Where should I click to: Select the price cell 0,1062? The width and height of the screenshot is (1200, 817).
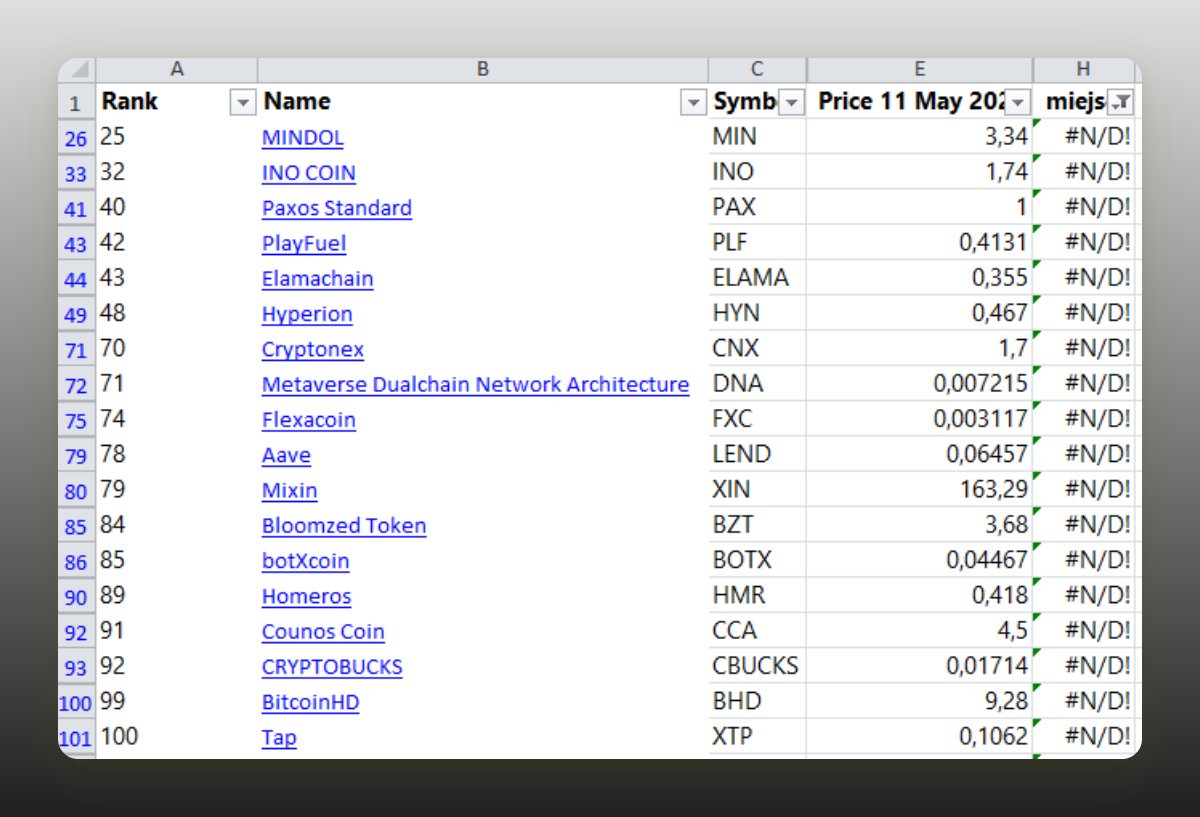pyautogui.click(x=920, y=738)
